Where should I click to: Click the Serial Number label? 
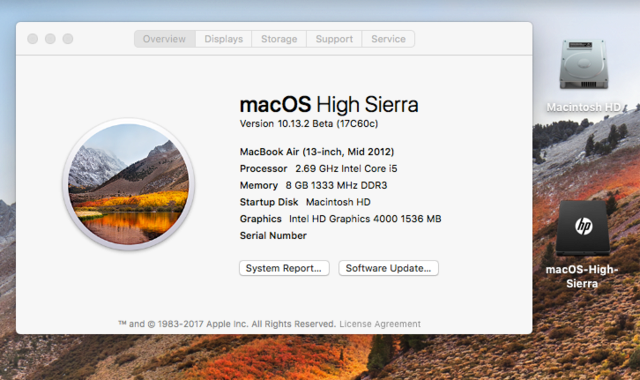click(273, 236)
